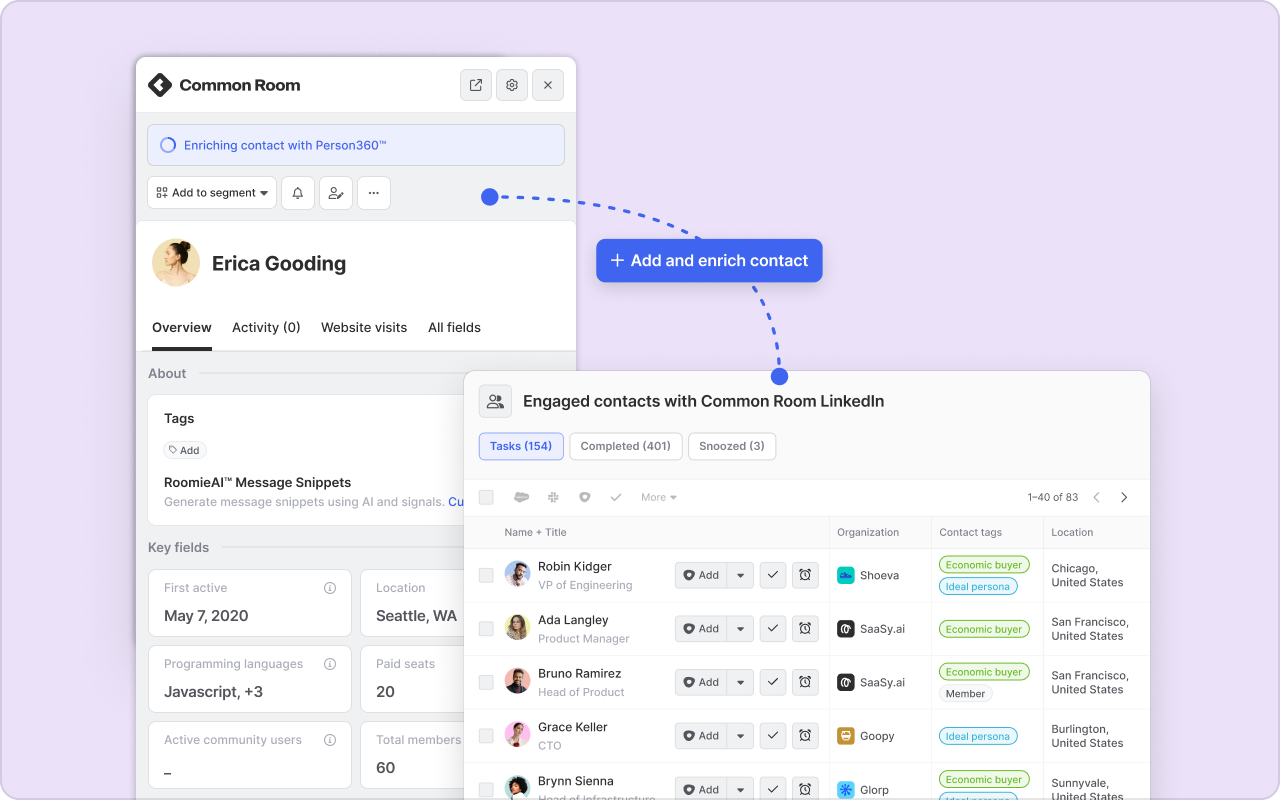This screenshot has width=1280, height=800.
Task: Click the notification bell icon
Action: (298, 193)
